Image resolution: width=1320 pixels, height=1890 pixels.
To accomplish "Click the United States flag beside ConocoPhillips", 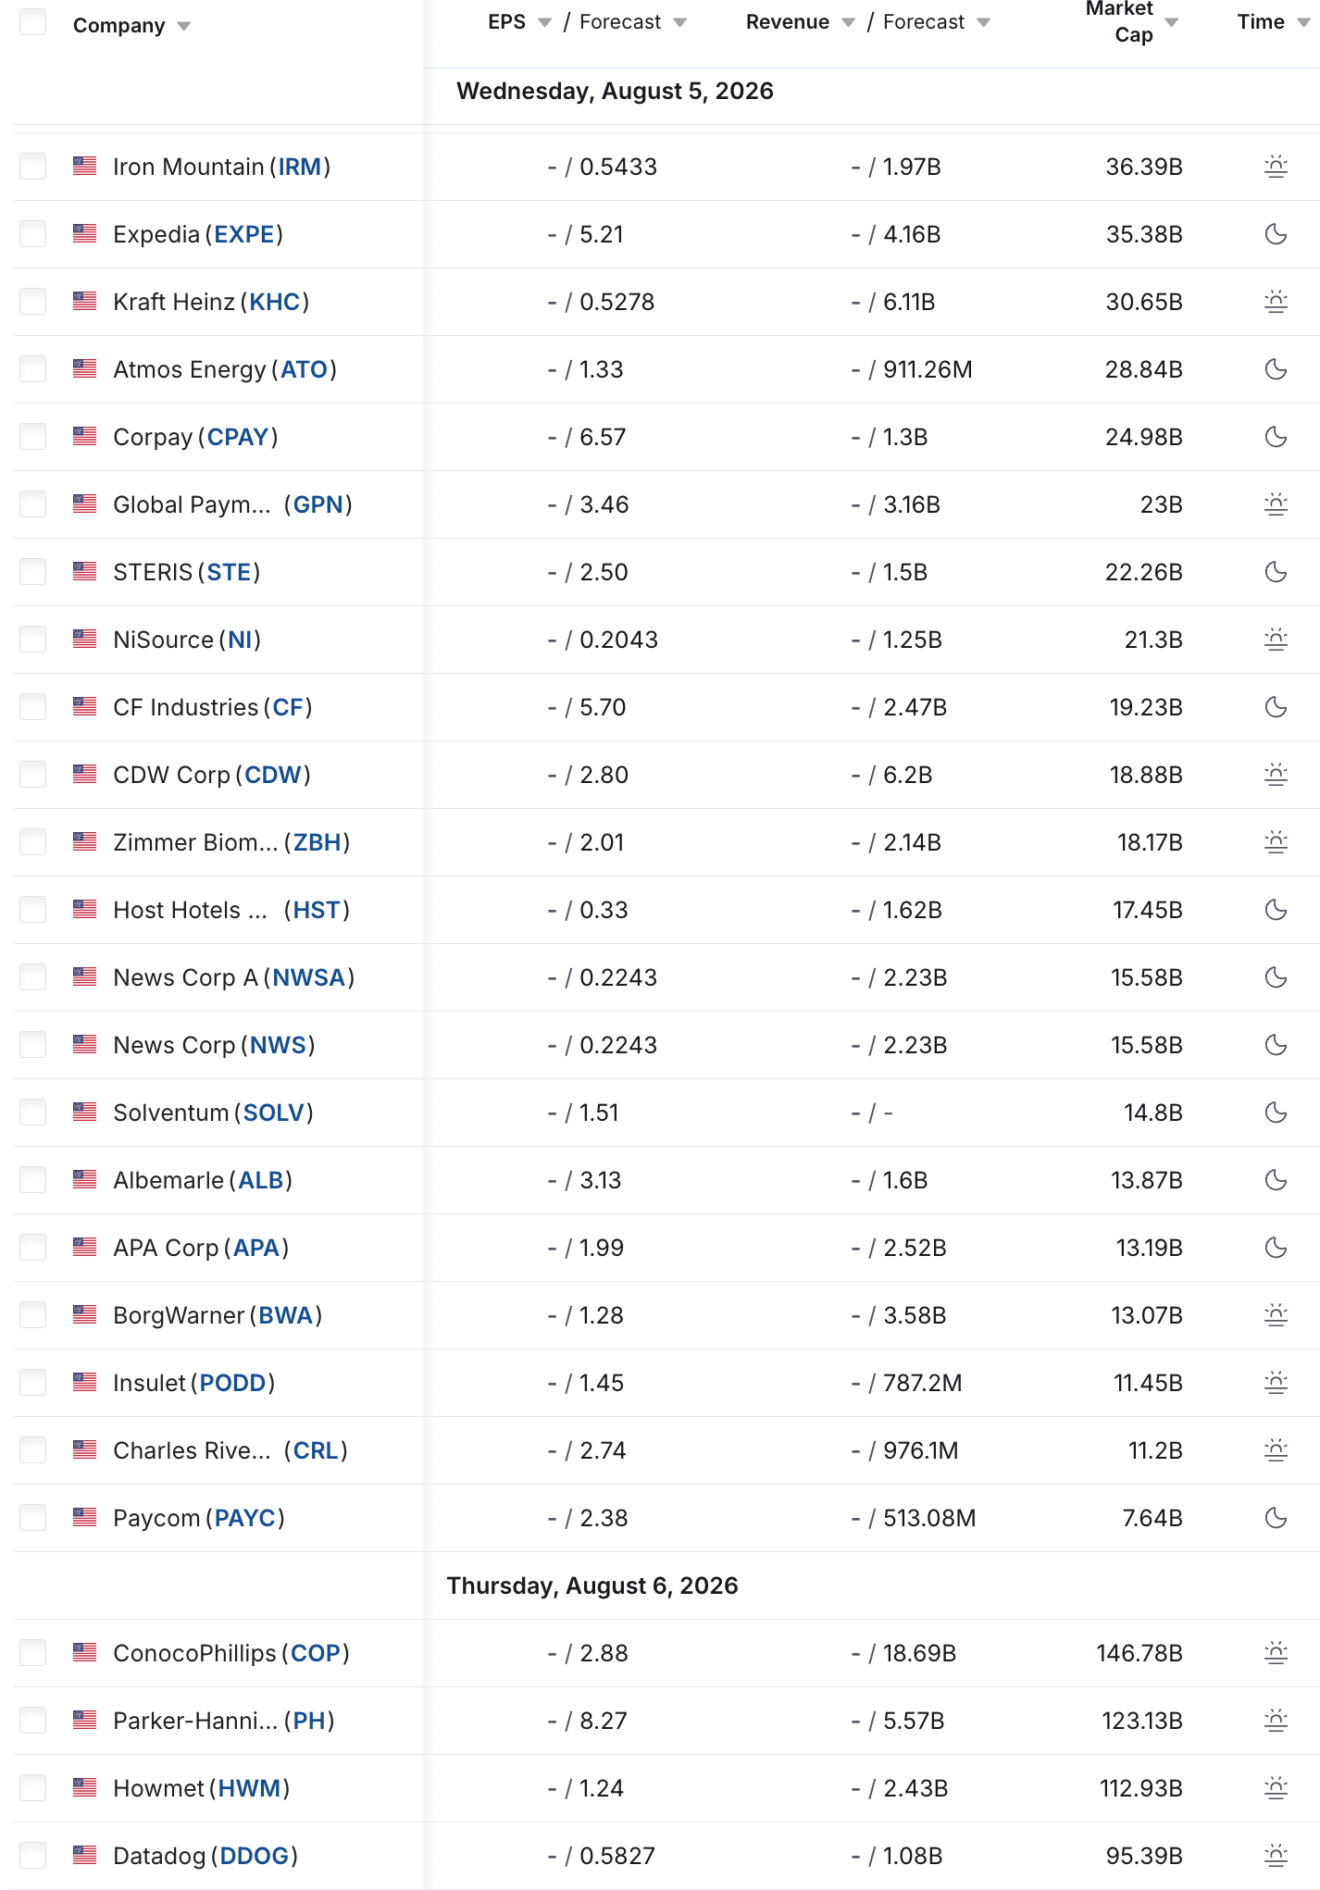I will click(85, 1652).
